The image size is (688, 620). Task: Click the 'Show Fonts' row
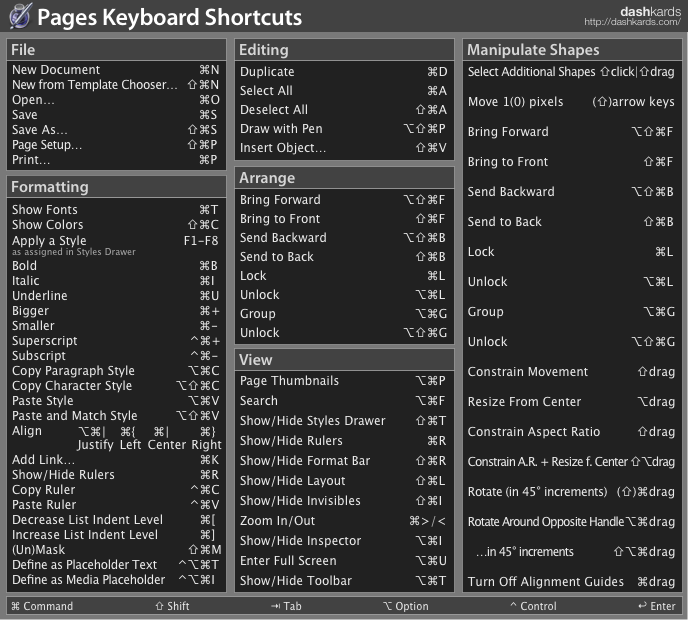tap(116, 210)
